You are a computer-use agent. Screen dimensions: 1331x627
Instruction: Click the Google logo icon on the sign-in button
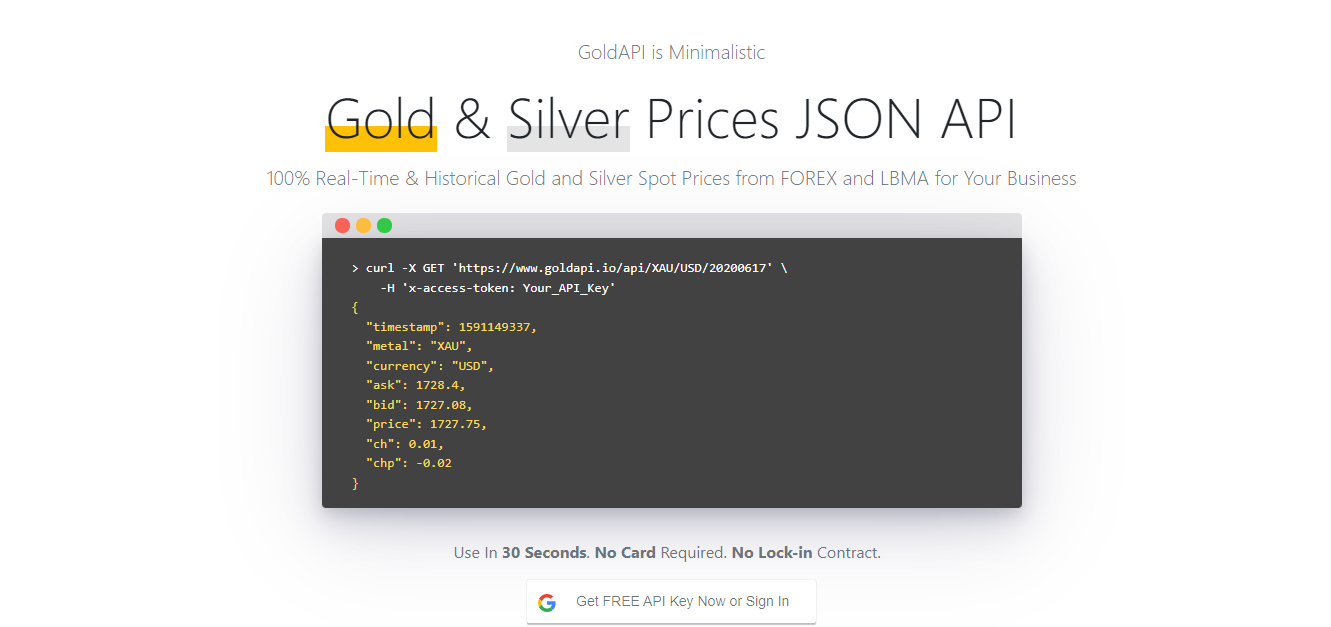[547, 602]
